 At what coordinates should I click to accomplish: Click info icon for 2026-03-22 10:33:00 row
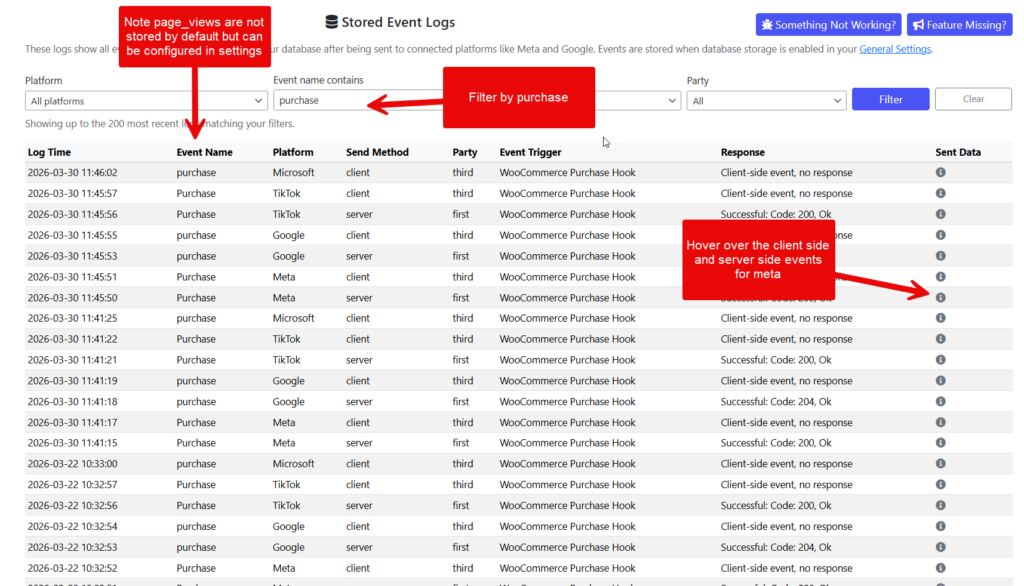940,464
